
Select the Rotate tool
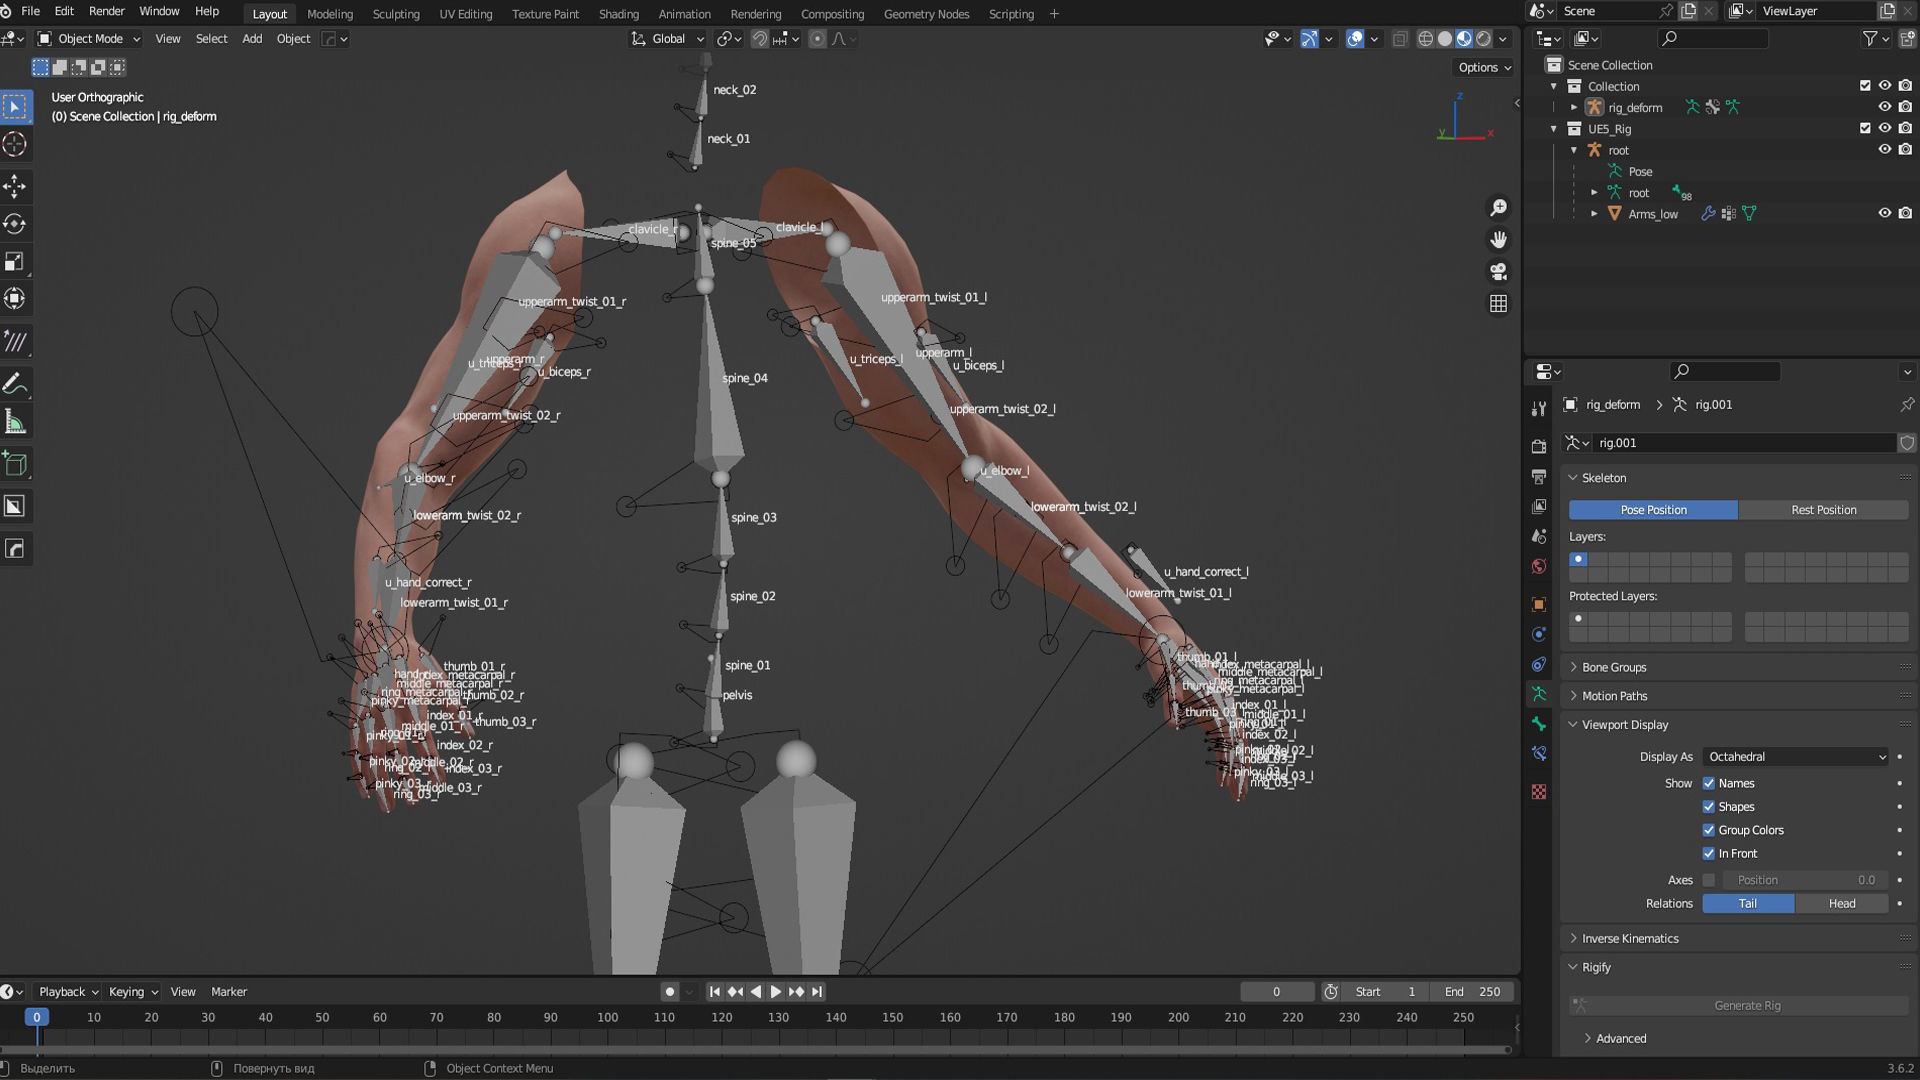click(x=15, y=224)
